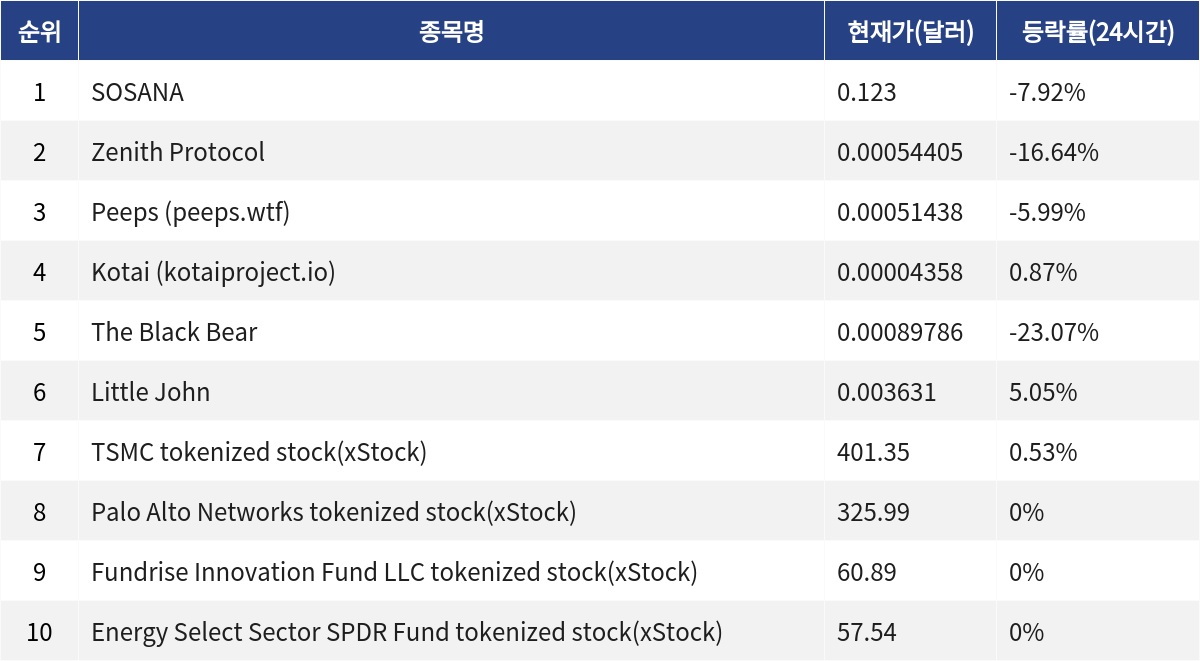
Task: Click the price 0.00089786
Action: click(x=900, y=333)
